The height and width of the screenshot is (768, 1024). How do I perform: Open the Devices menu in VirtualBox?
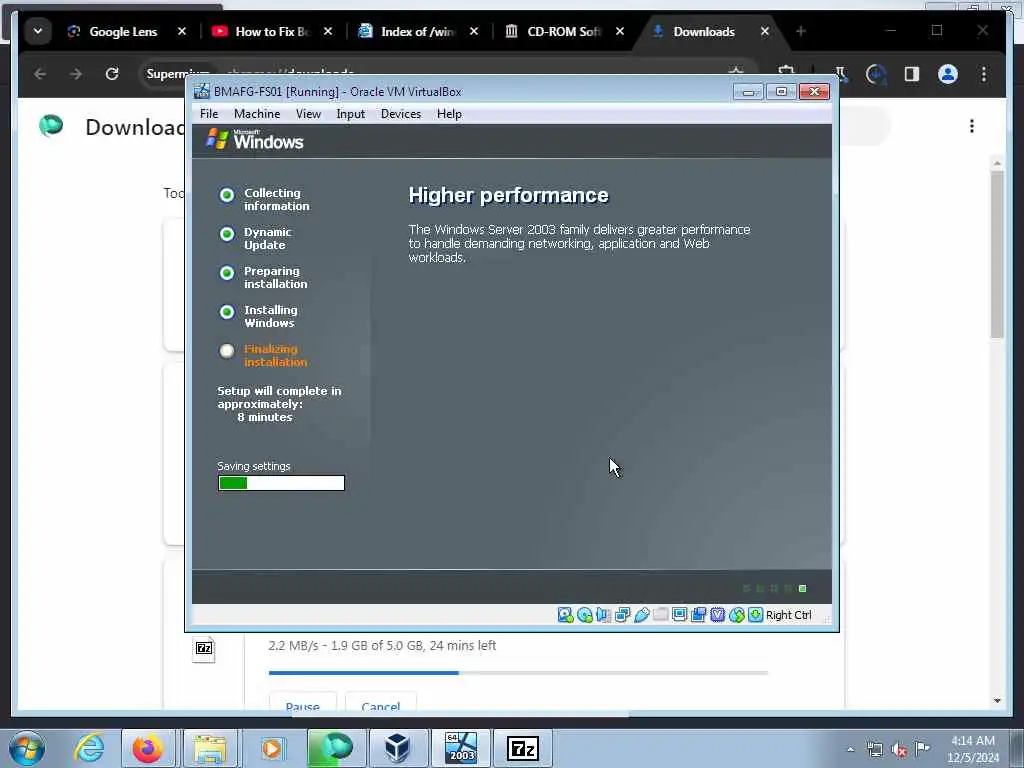[x=401, y=114]
